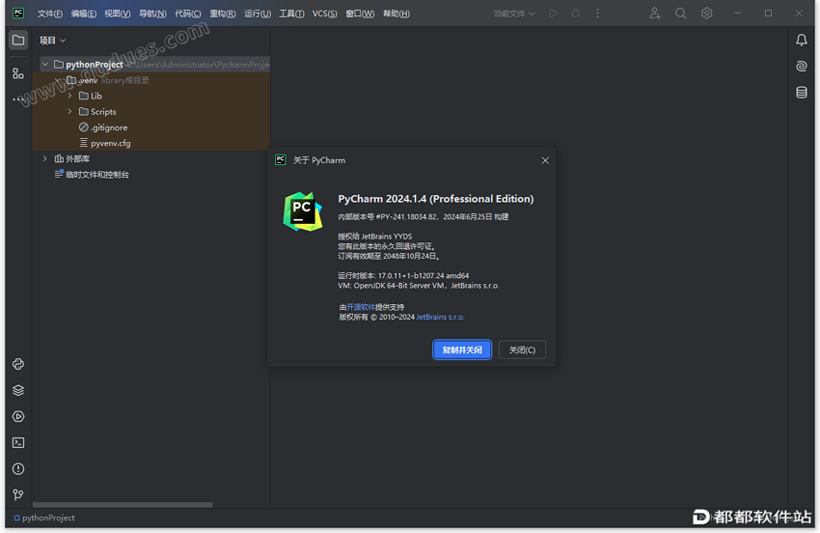
Task: Expand the Lib folder
Action: 70,96
